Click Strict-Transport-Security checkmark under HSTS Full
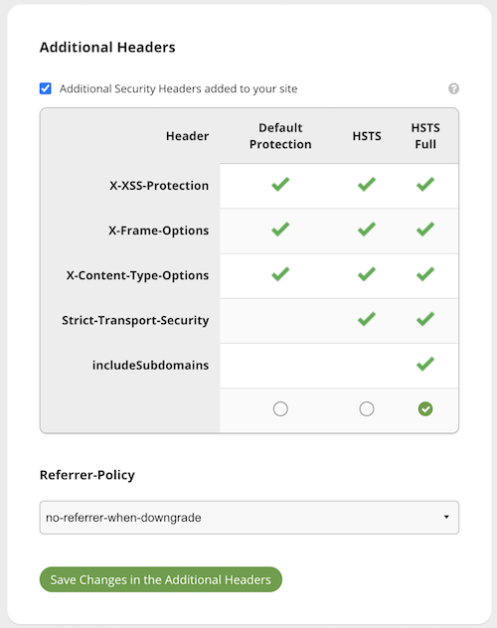Image resolution: width=497 pixels, height=628 pixels. [425, 319]
